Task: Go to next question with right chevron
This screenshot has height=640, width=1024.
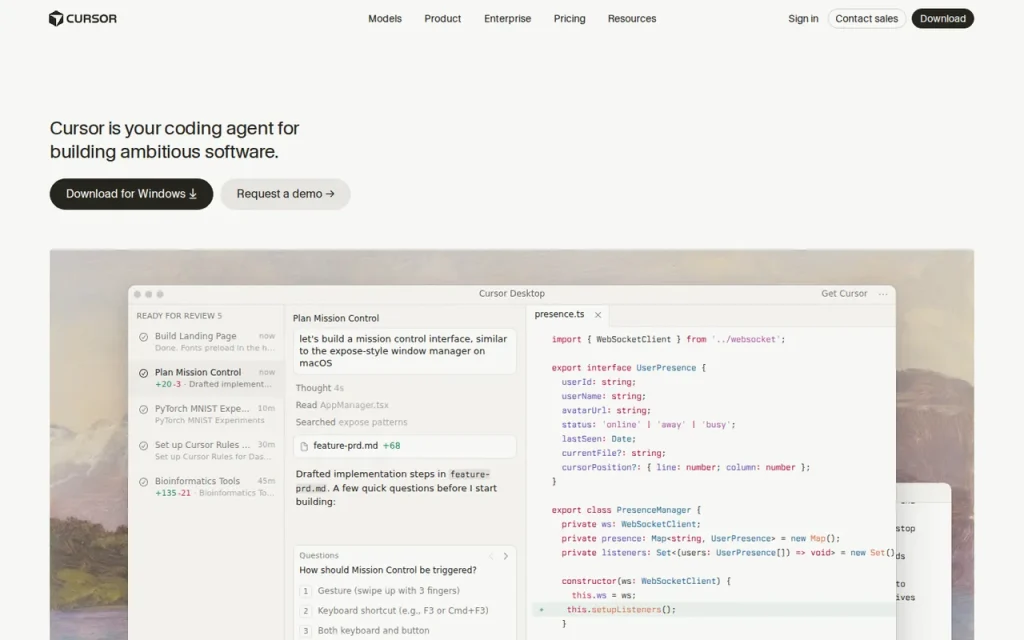Action: (x=505, y=556)
